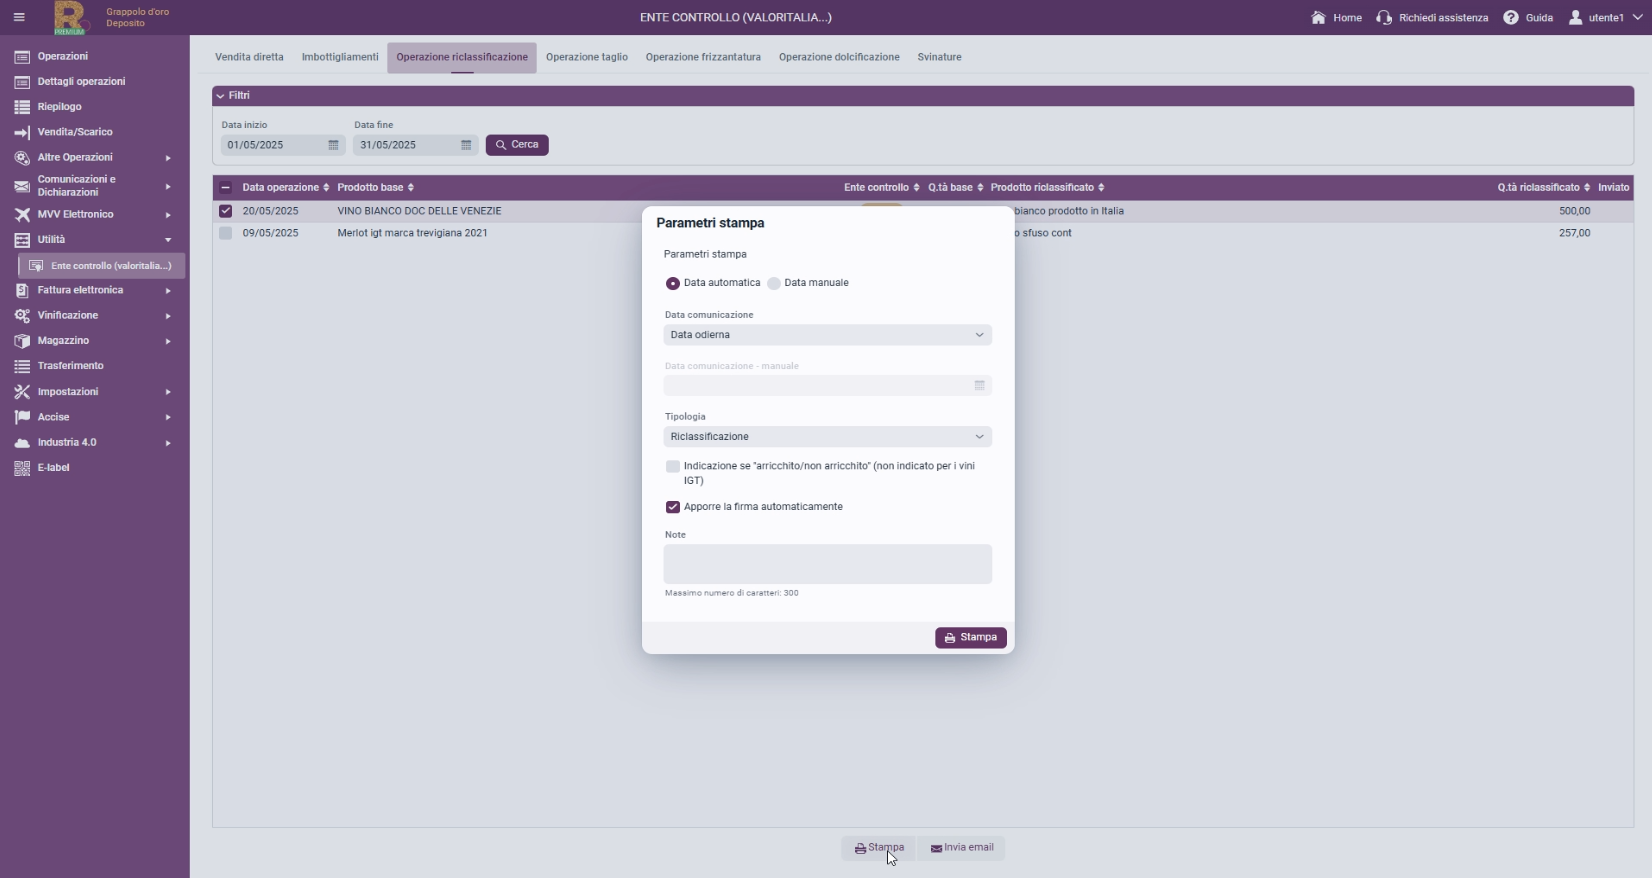The height and width of the screenshot is (878, 1652).
Task: Uncheck Apporre la firma automaticamente
Action: tap(673, 507)
